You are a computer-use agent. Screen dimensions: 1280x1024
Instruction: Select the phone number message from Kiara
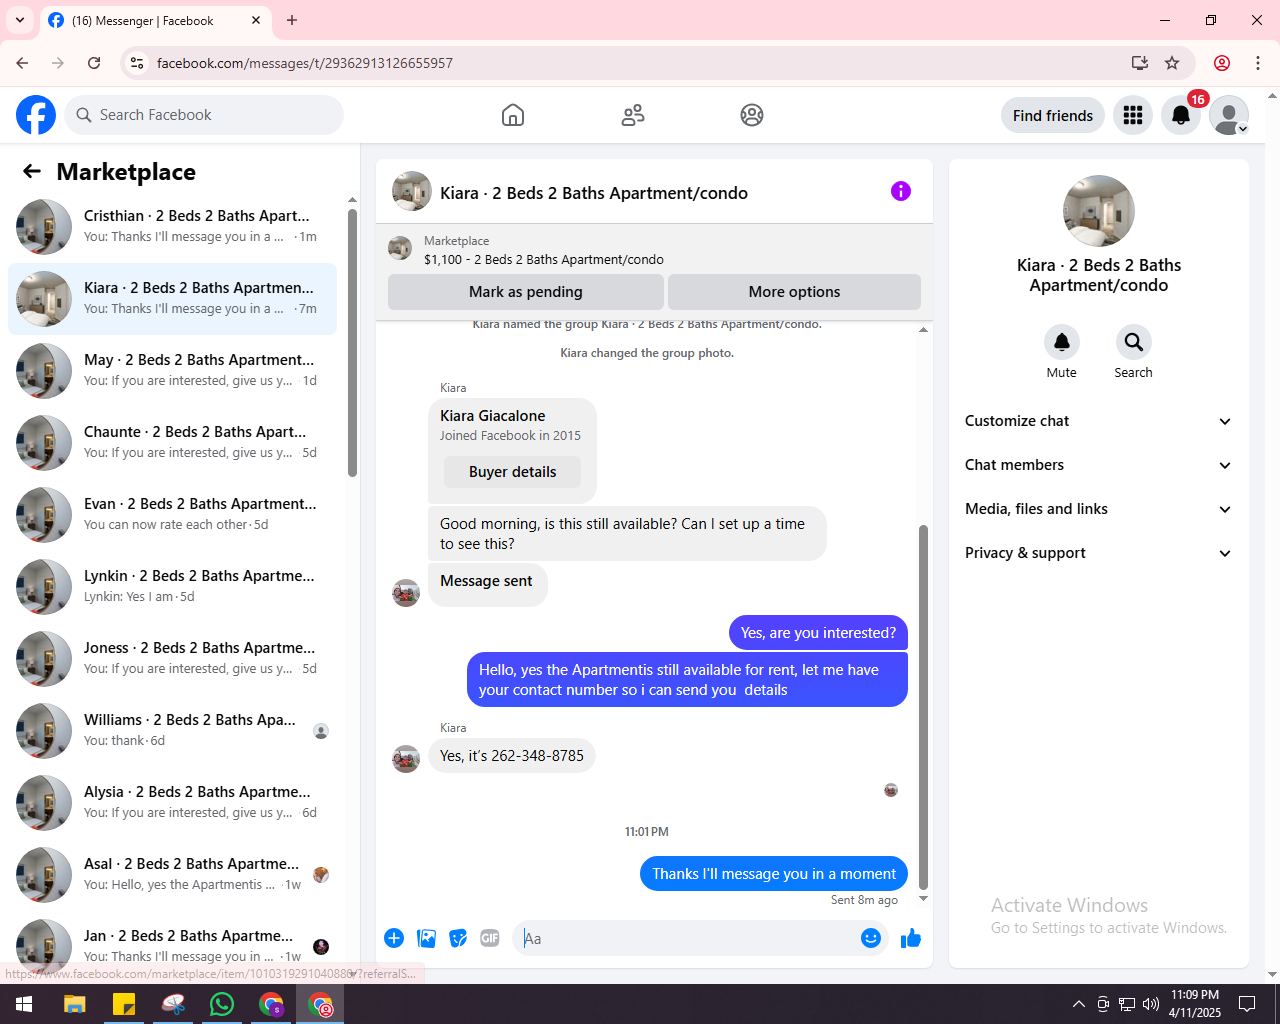click(x=512, y=756)
